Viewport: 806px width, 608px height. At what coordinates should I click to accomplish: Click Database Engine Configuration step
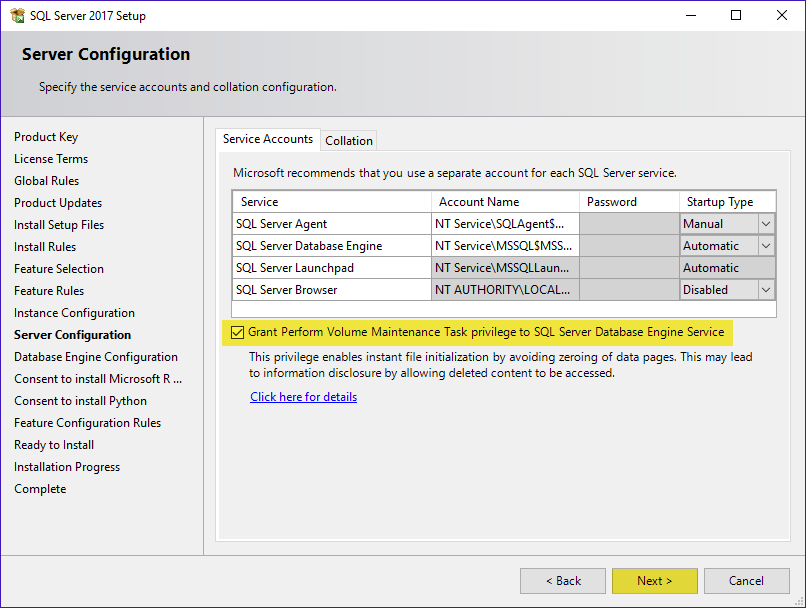tap(96, 357)
